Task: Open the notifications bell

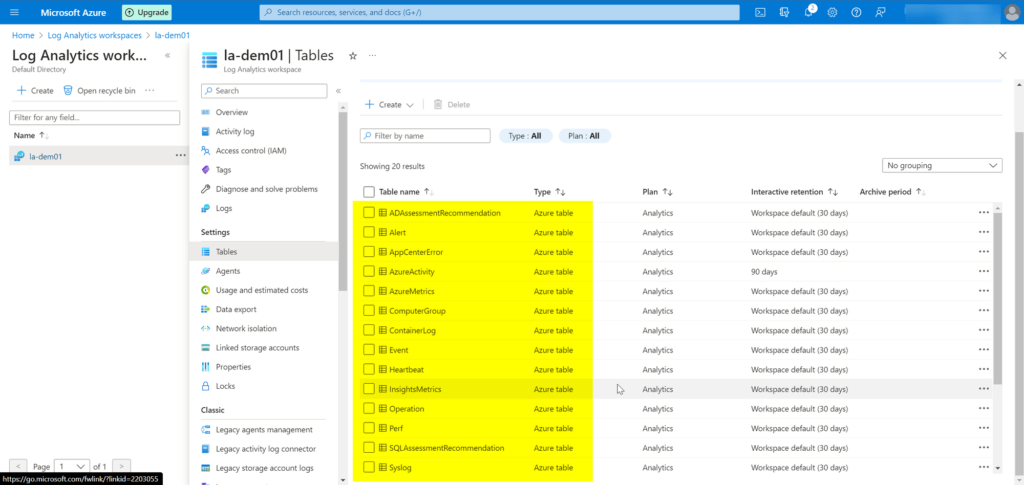Action: coord(808,12)
